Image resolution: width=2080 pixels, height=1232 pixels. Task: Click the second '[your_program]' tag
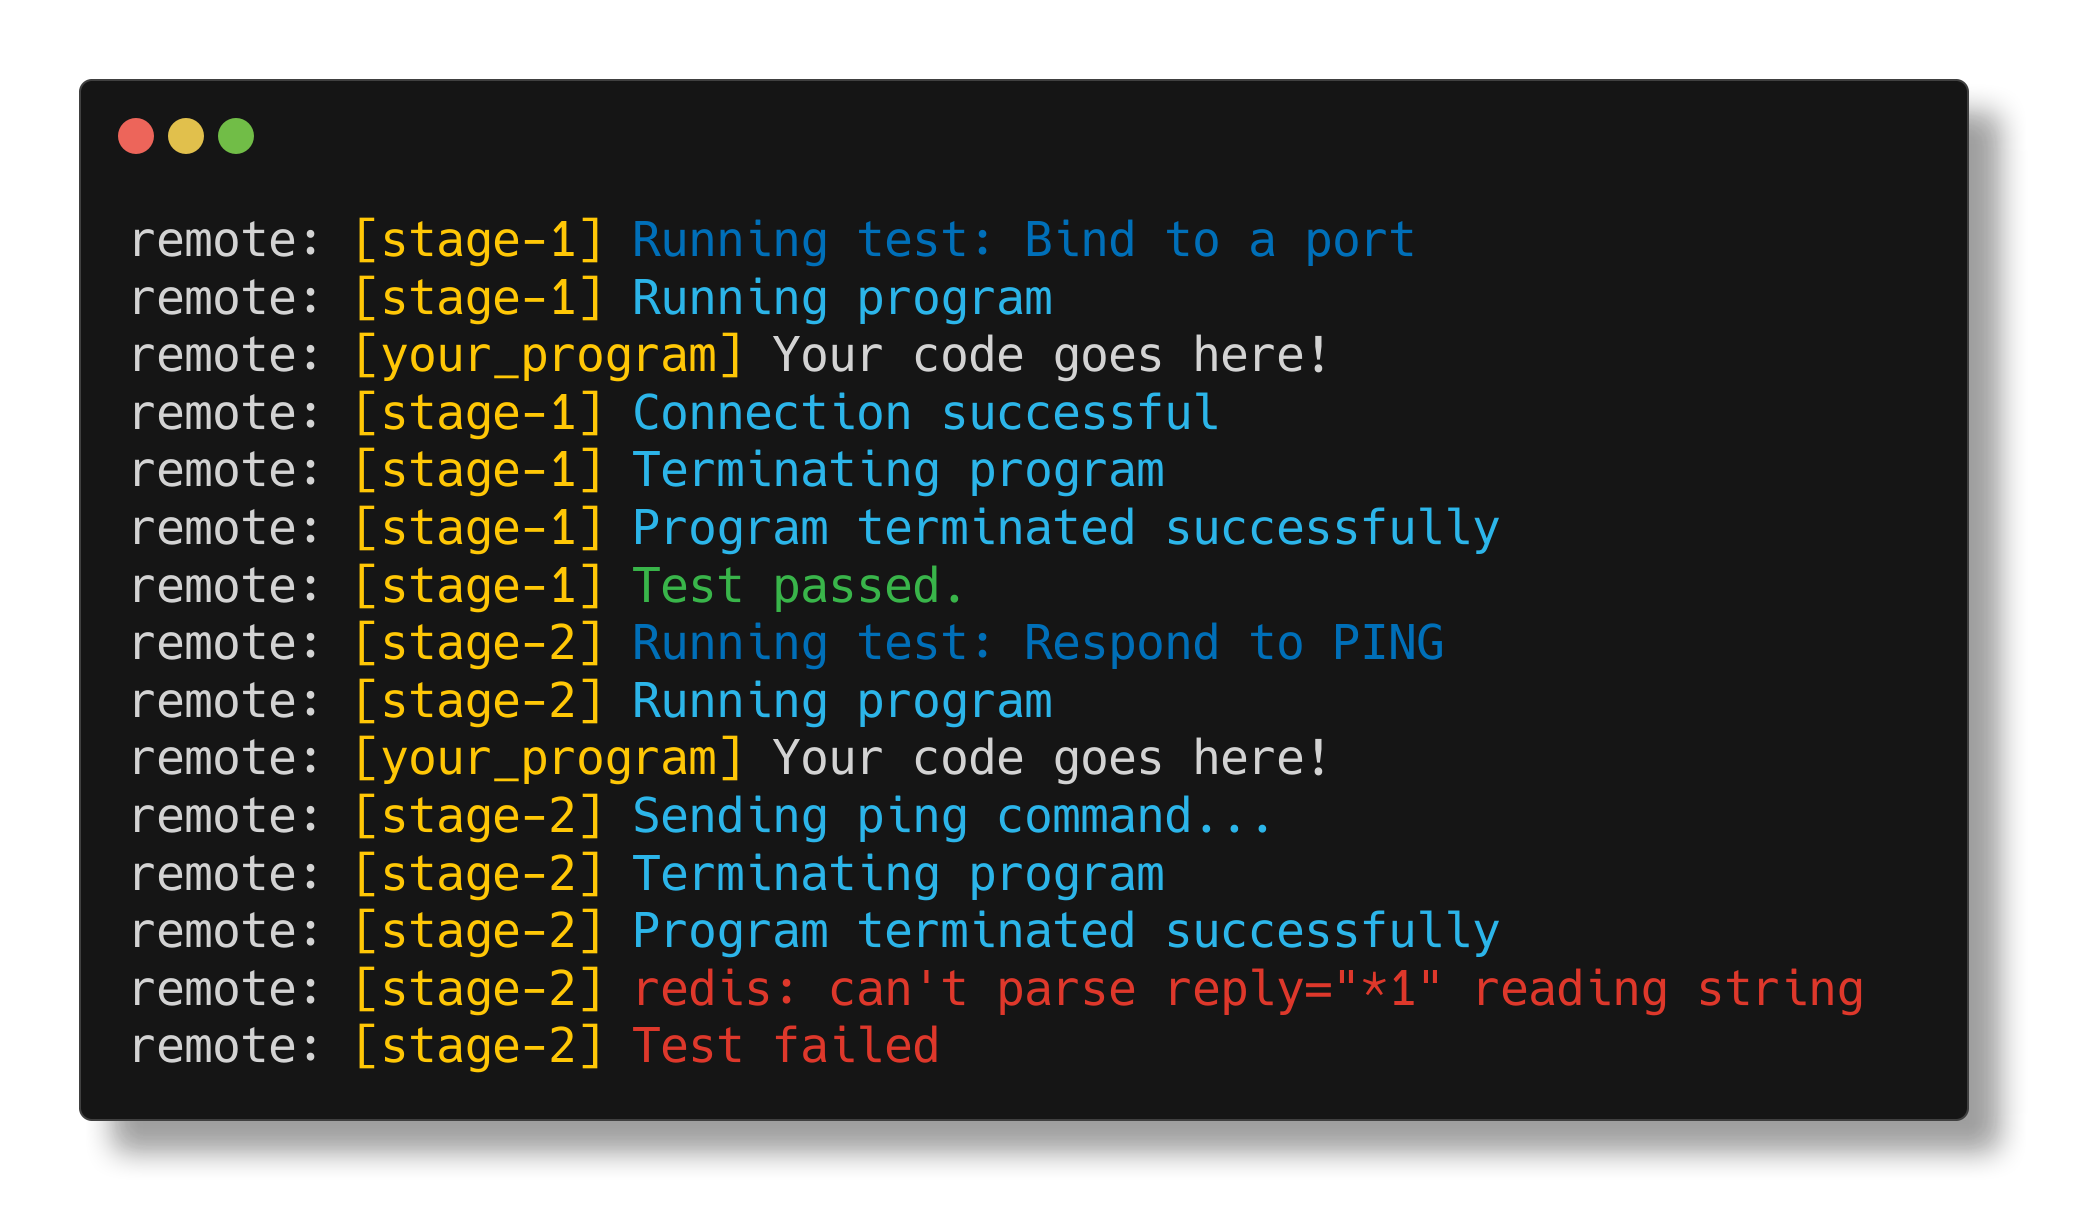point(549,760)
